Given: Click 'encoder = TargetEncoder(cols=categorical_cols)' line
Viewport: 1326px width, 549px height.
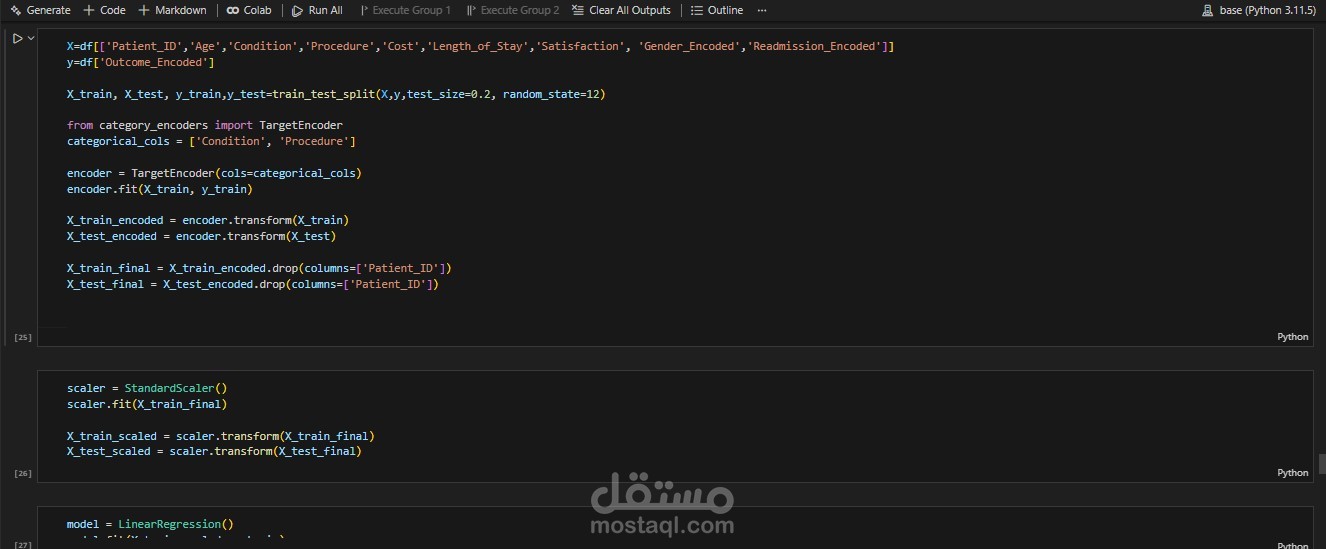Looking at the screenshot, I should 214,173.
